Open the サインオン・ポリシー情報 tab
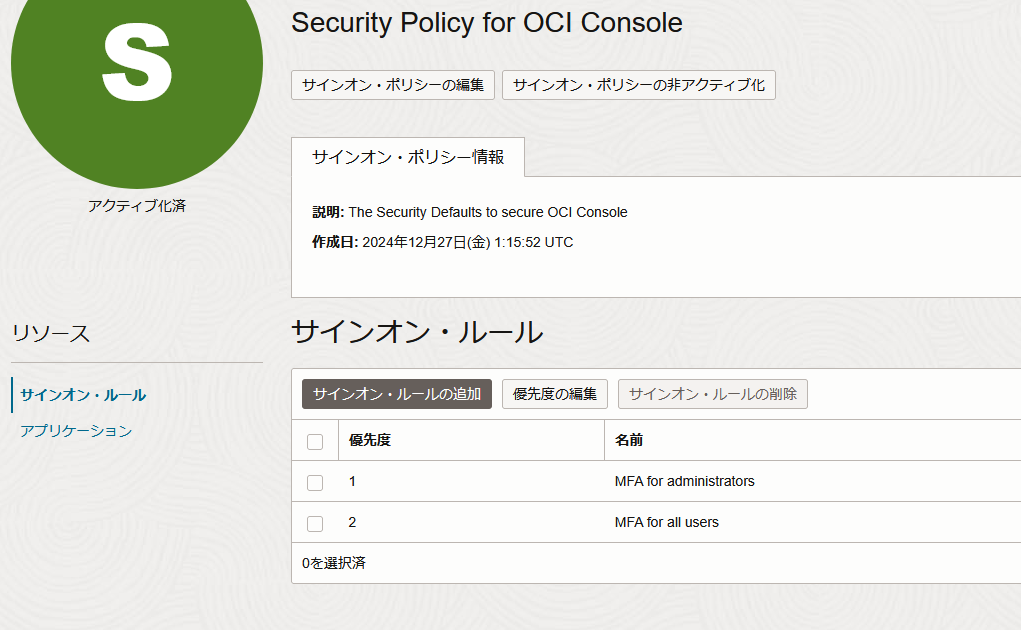 408,157
